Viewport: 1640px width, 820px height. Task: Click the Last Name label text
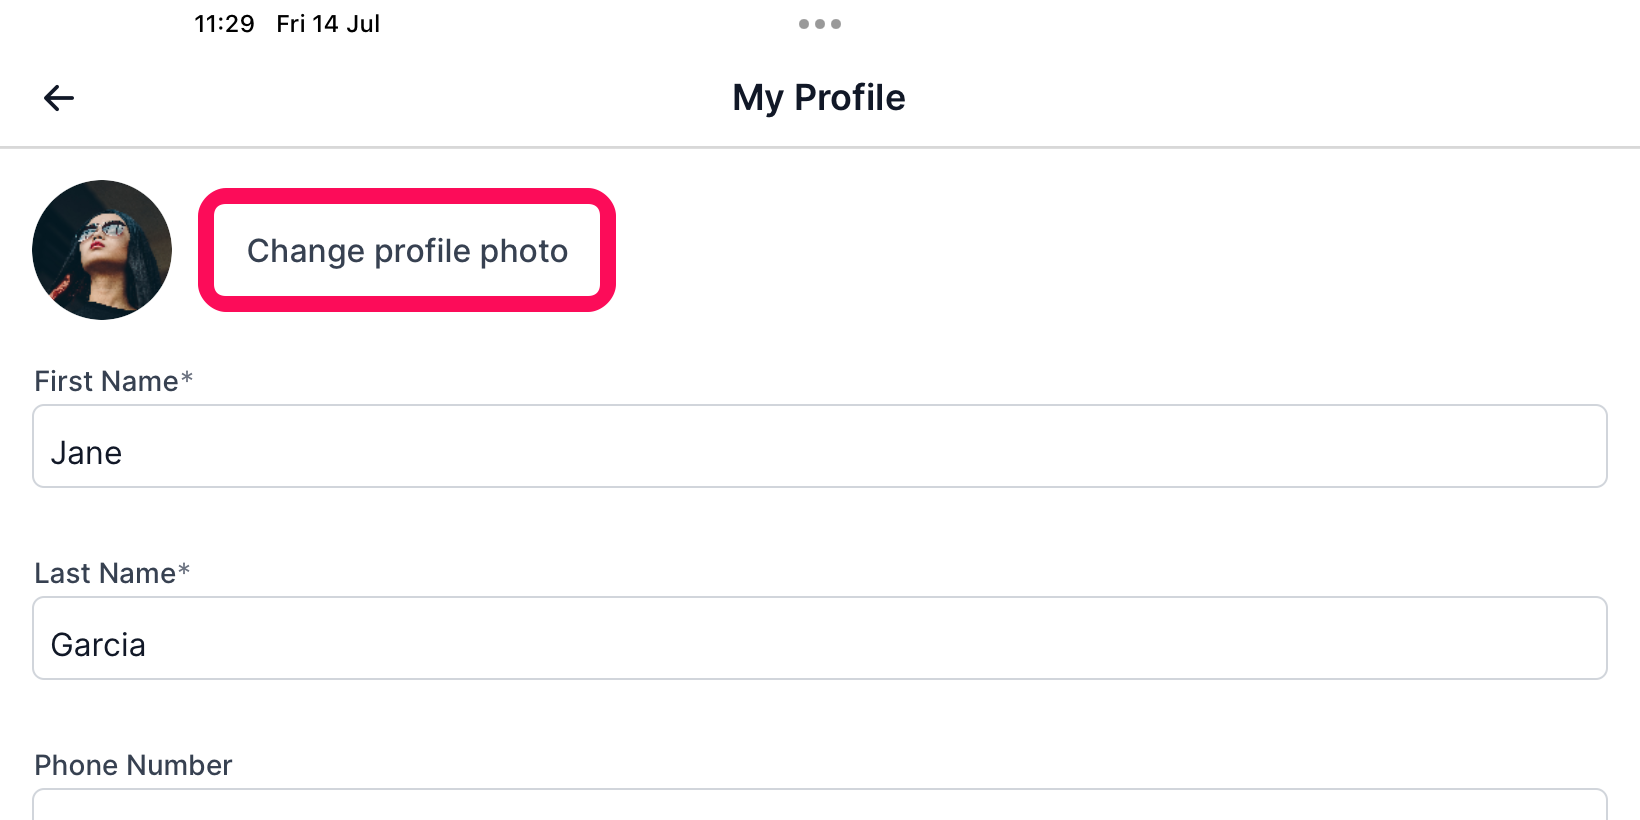click(x=105, y=573)
